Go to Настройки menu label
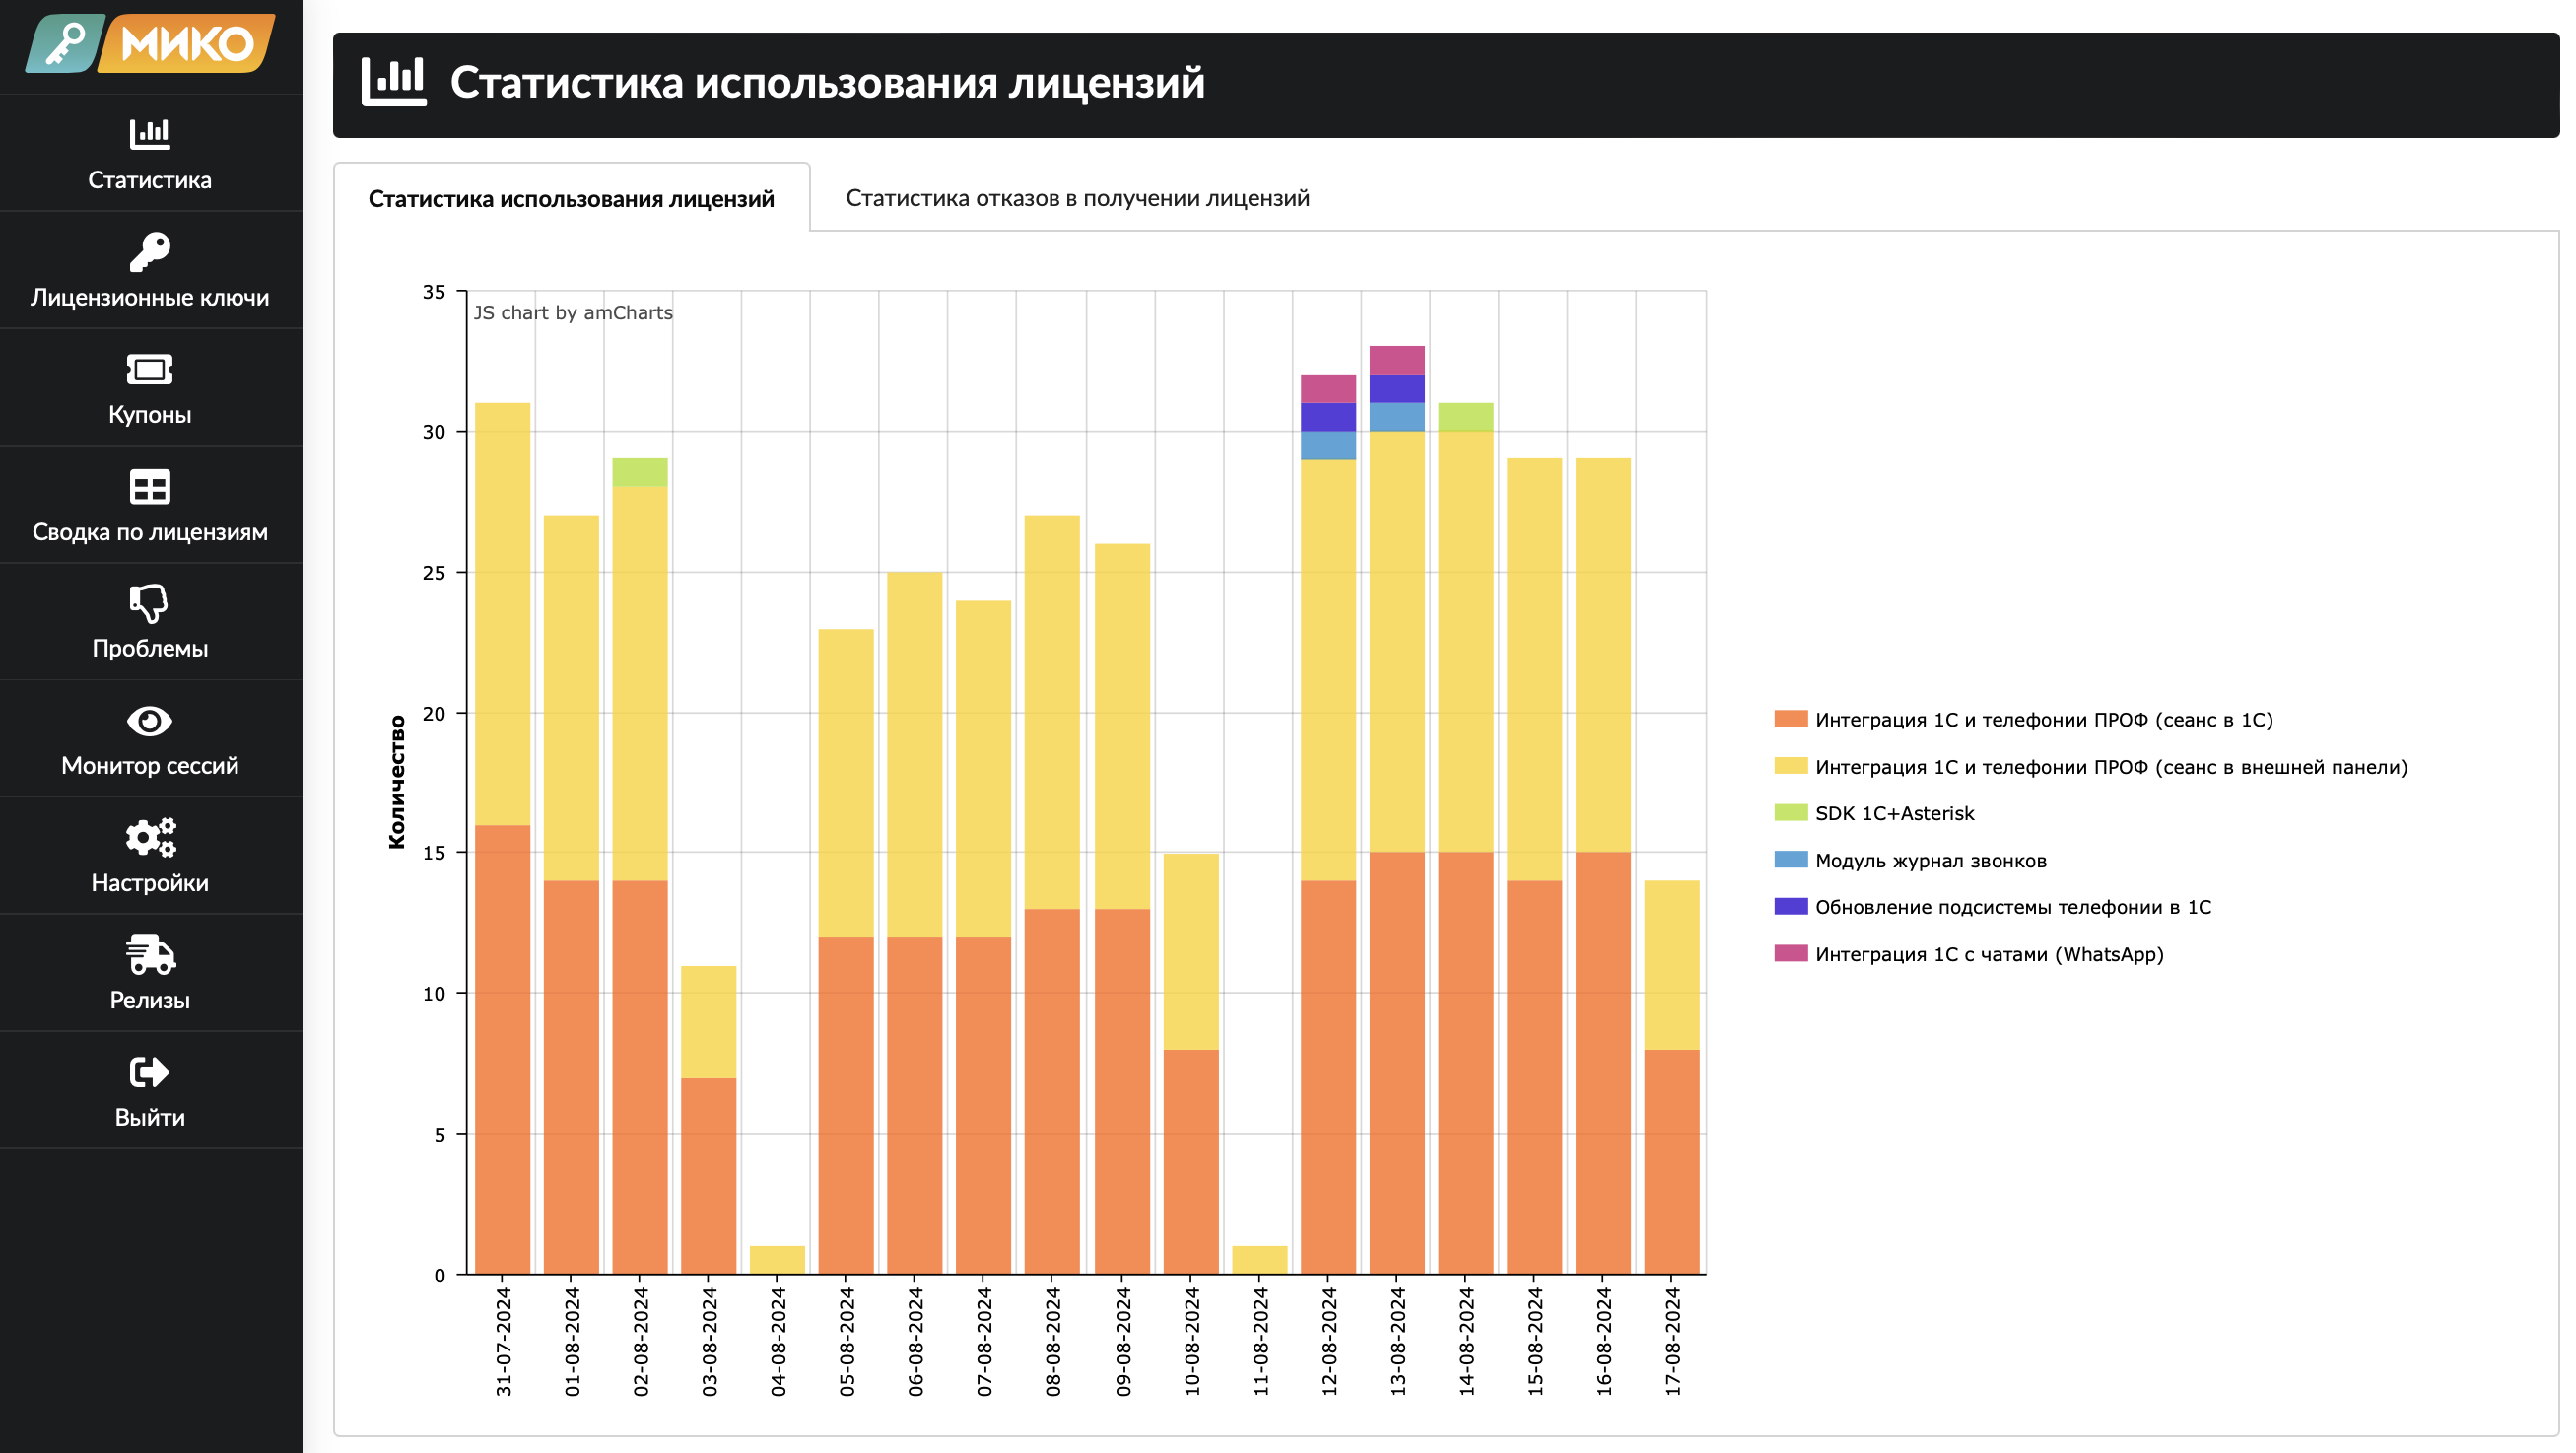 coord(150,883)
